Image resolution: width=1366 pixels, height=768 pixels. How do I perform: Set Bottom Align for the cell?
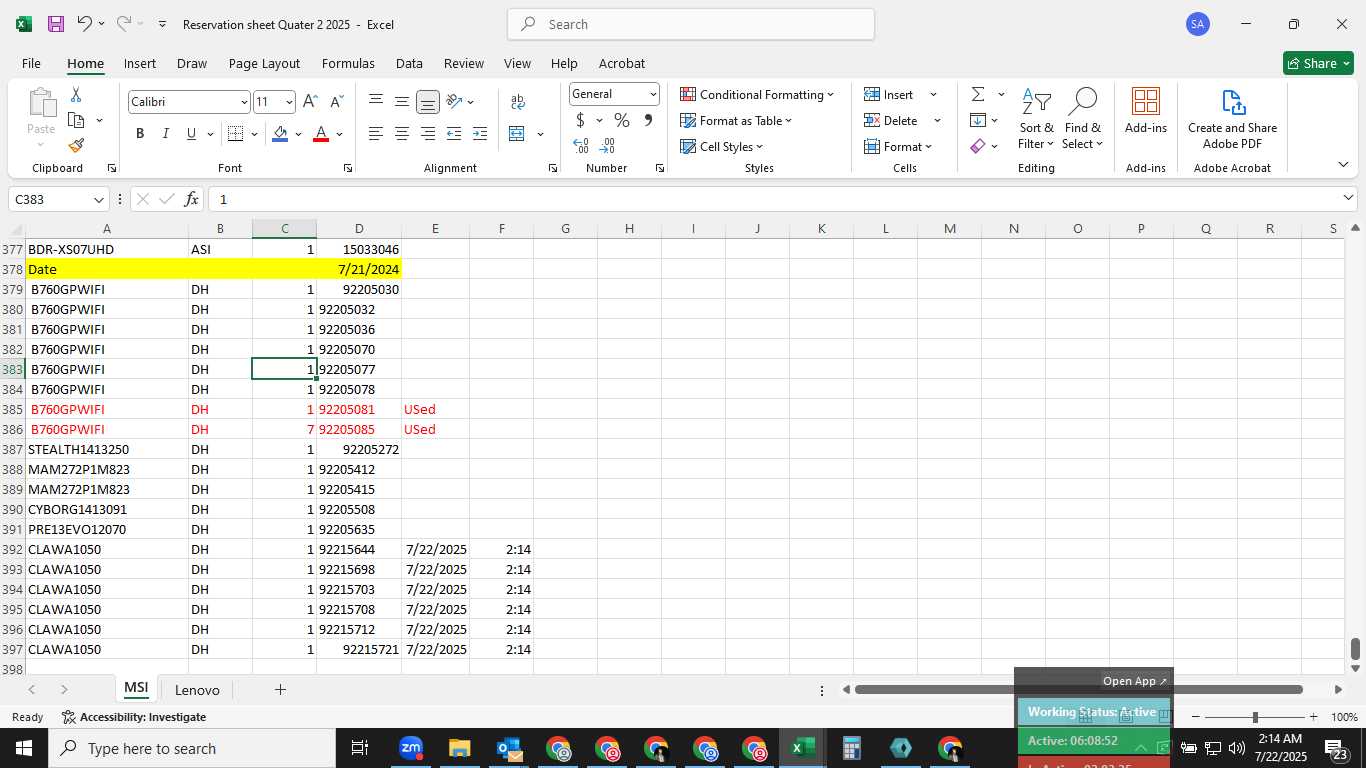428,101
